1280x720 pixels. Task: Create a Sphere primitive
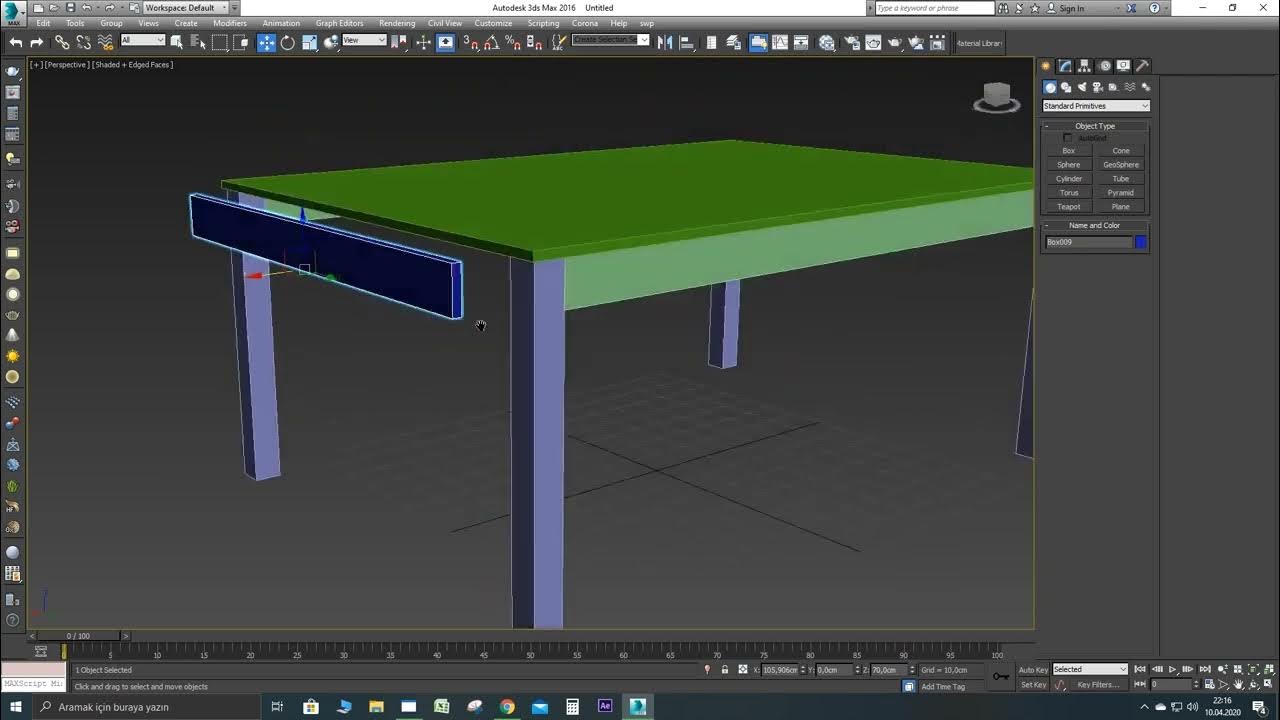tap(1069, 165)
